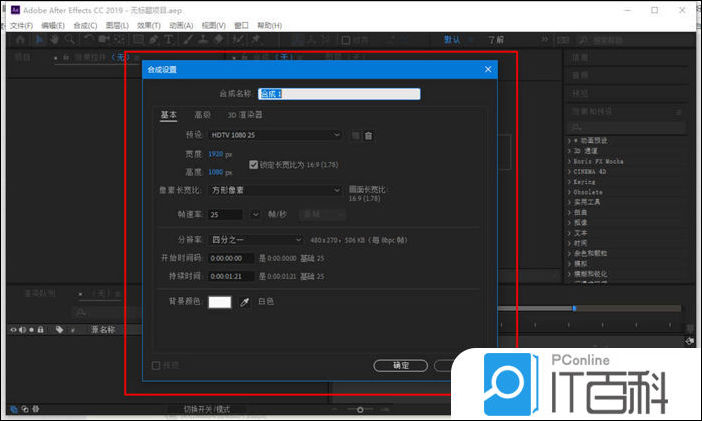Open the 预设 HDTV 1080 25 dropdown

click(275, 135)
